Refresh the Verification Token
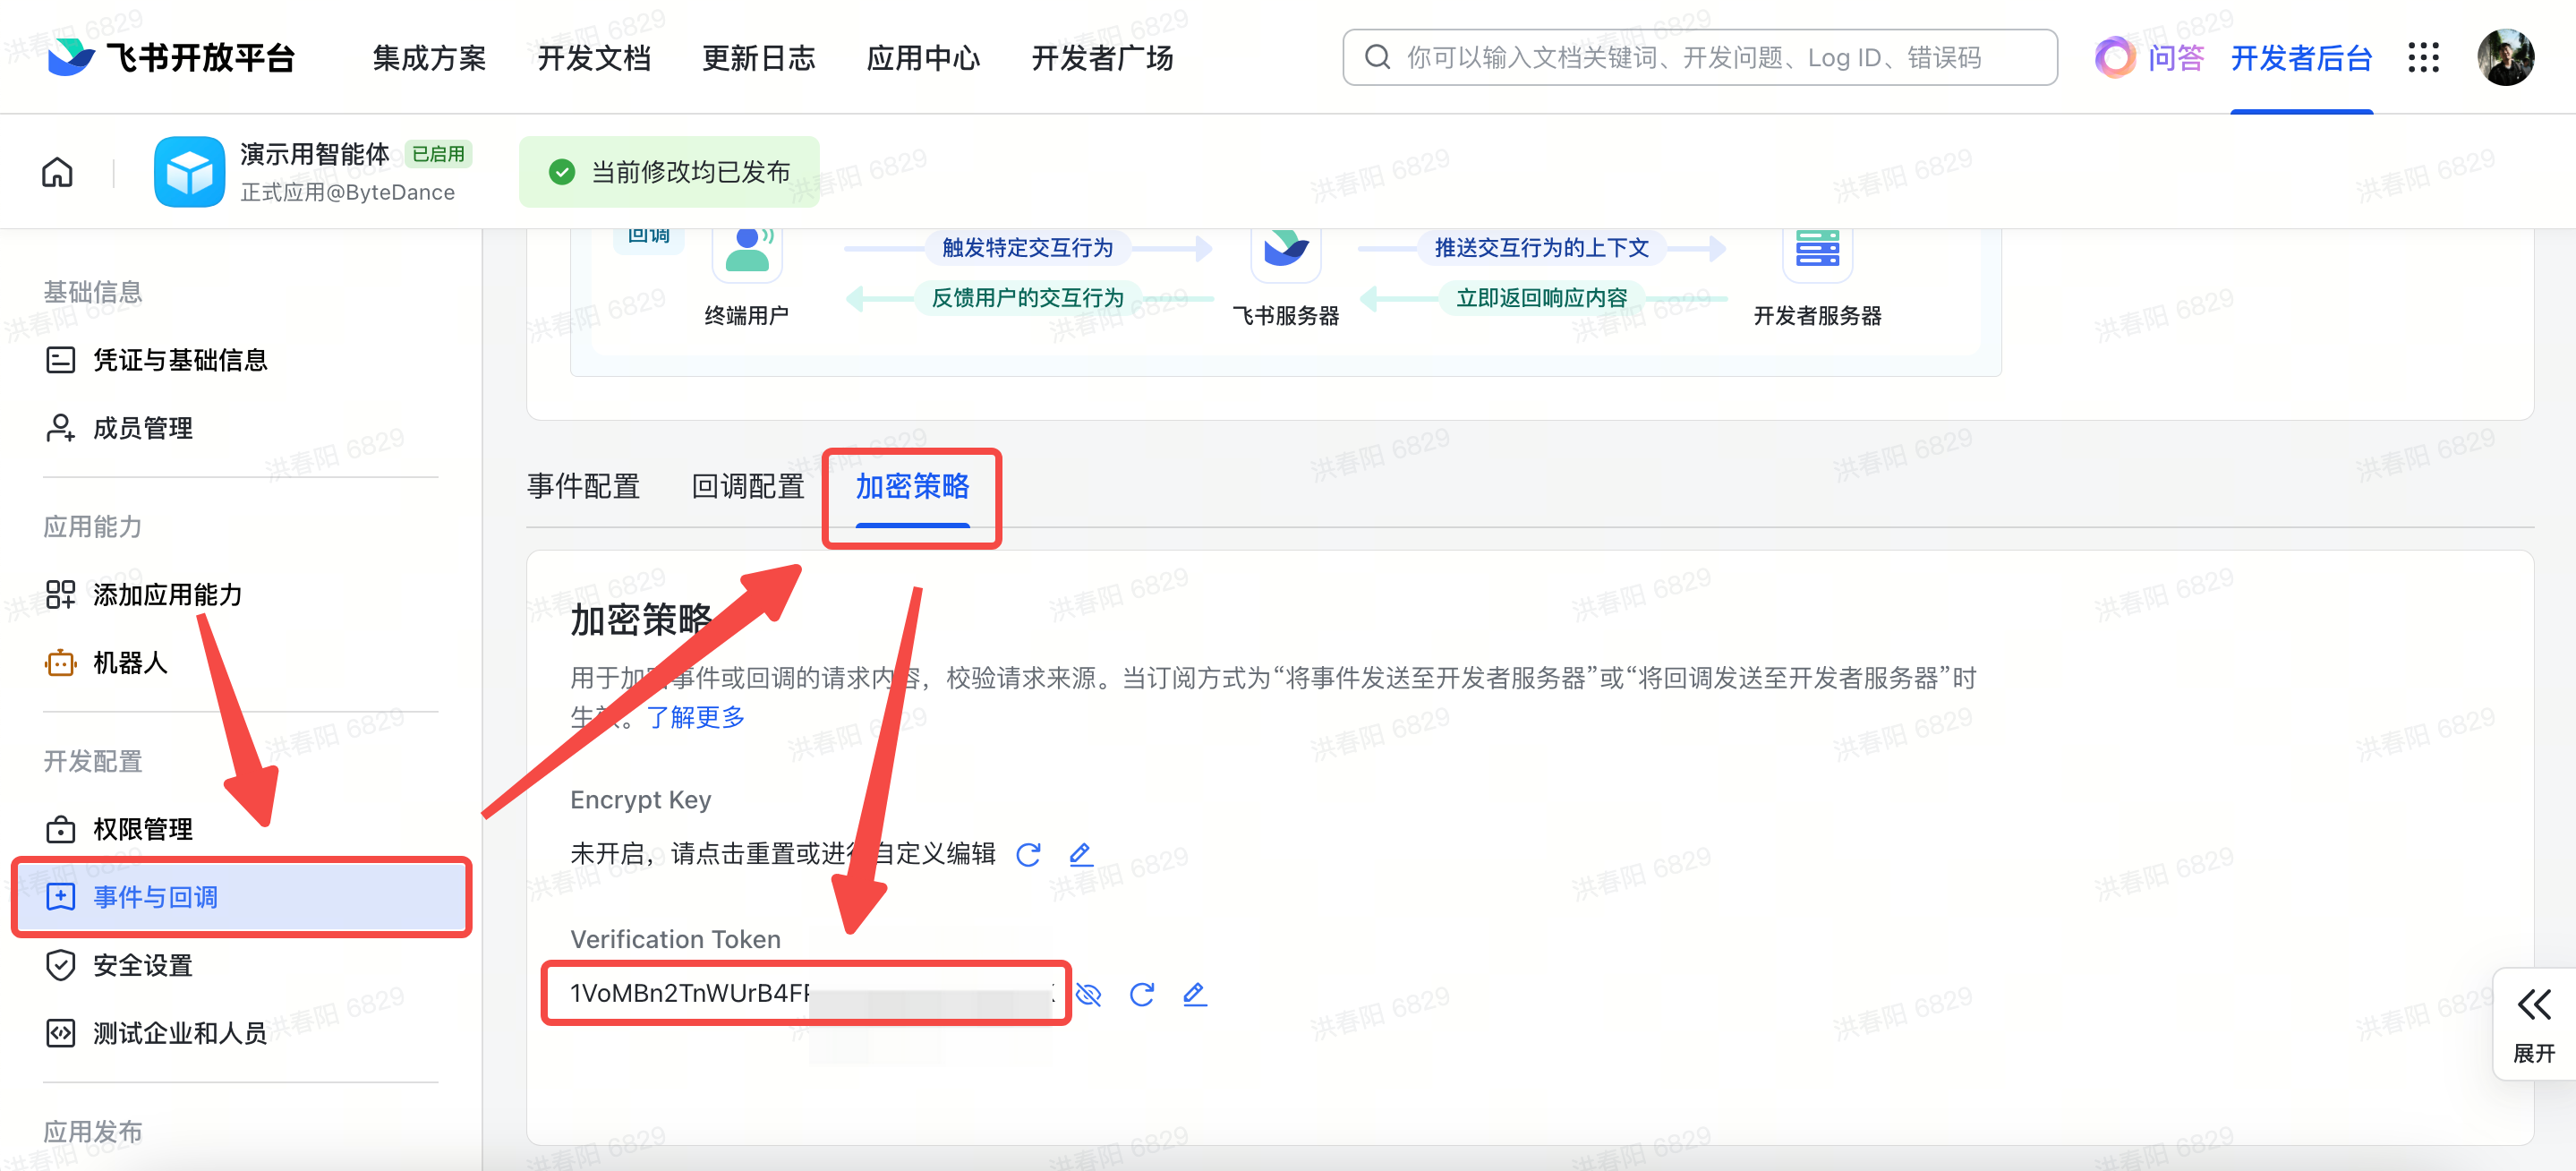 point(1141,994)
